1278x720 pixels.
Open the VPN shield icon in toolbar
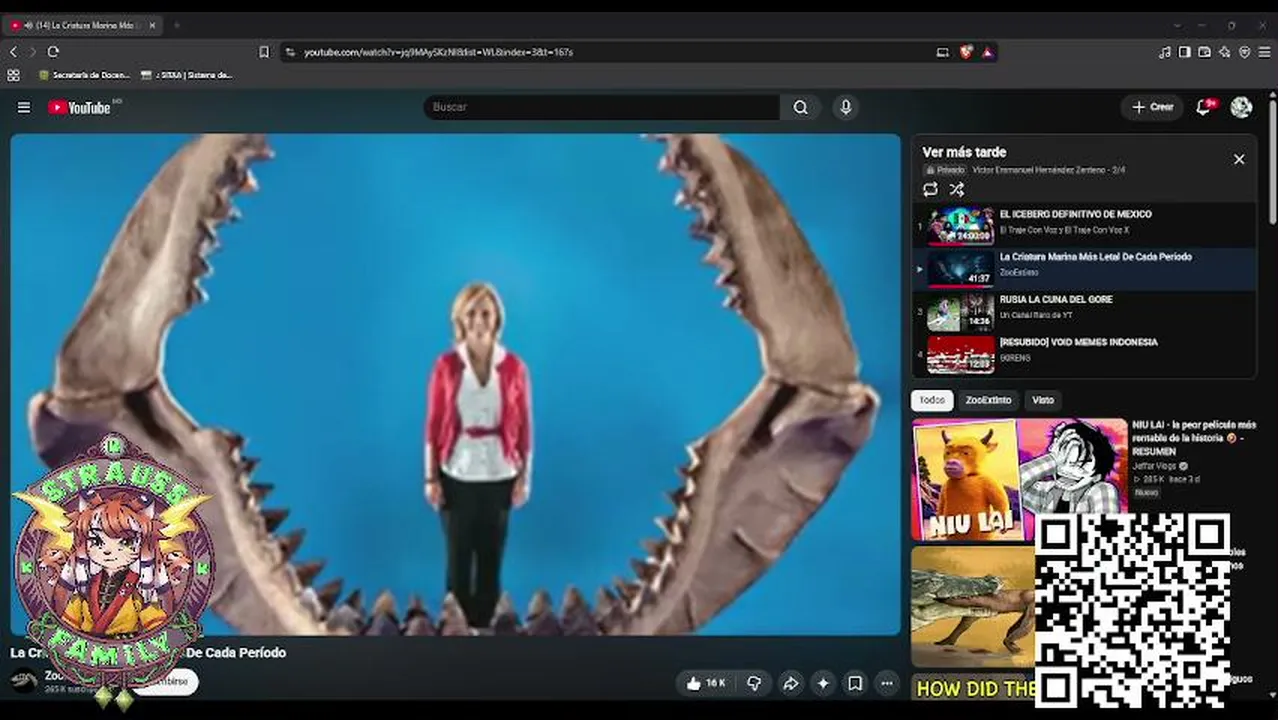tap(1244, 52)
